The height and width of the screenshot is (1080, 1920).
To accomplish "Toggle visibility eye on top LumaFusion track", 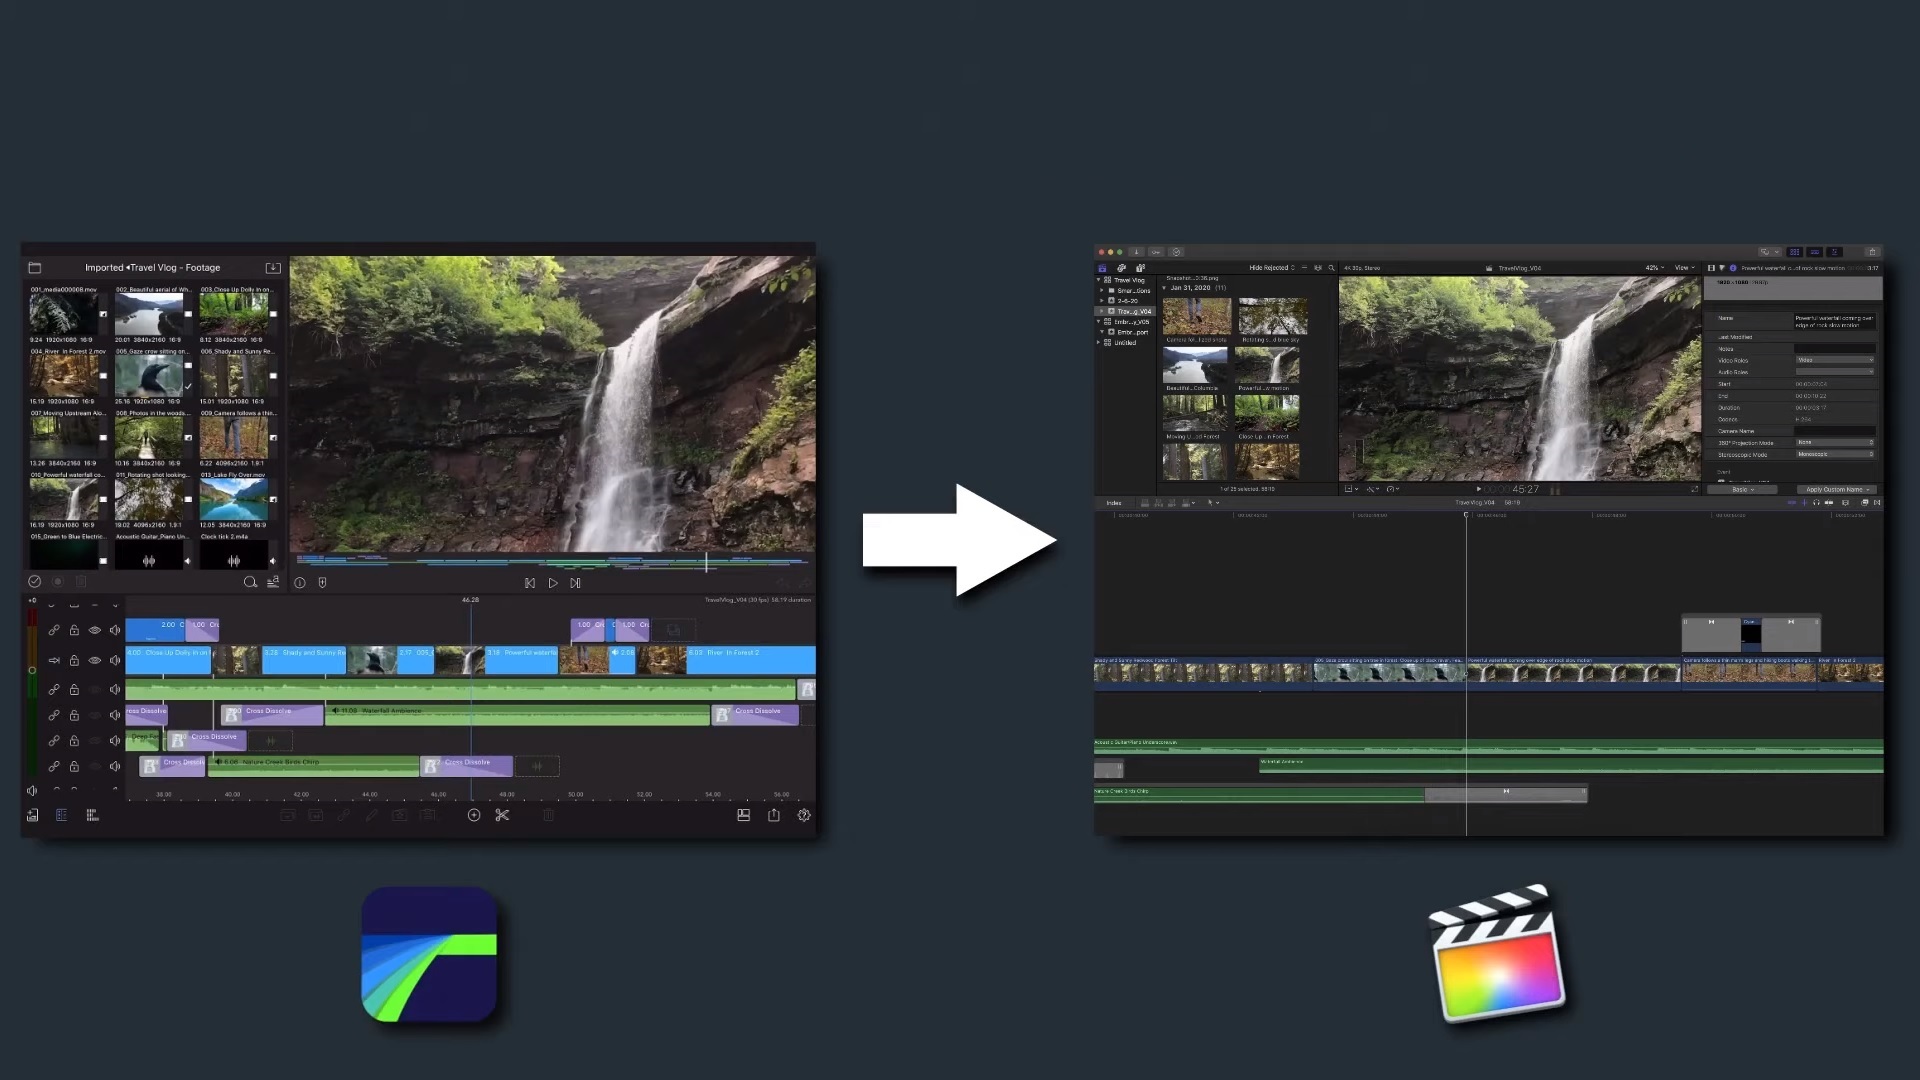I will 95,631.
